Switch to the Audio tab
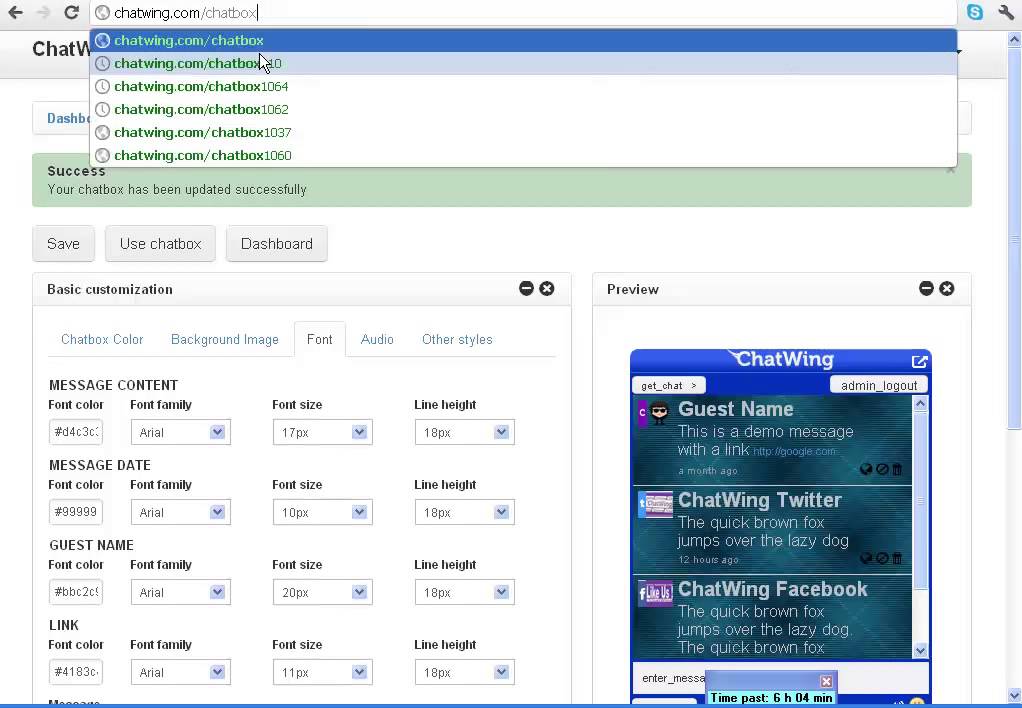The width and height of the screenshot is (1022, 708). coord(377,339)
